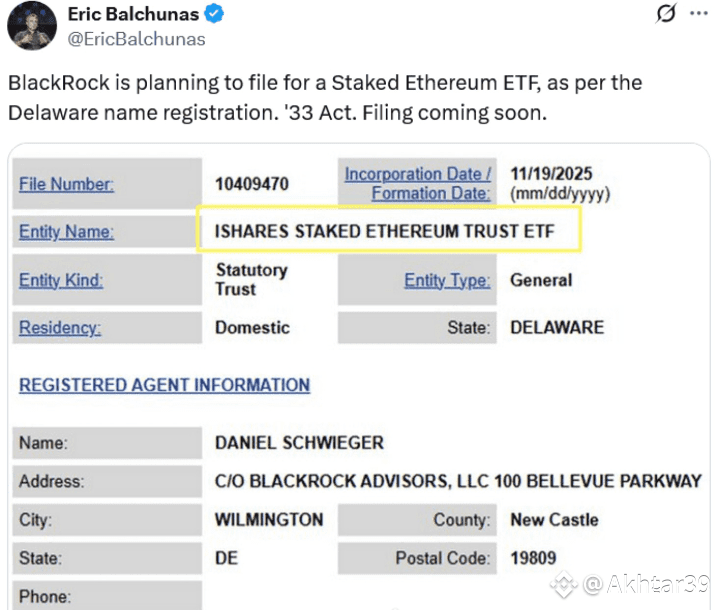Viewport: 719px width, 610px height.
Task: Open the @EricBalchunas handle
Action: [x=136, y=39]
